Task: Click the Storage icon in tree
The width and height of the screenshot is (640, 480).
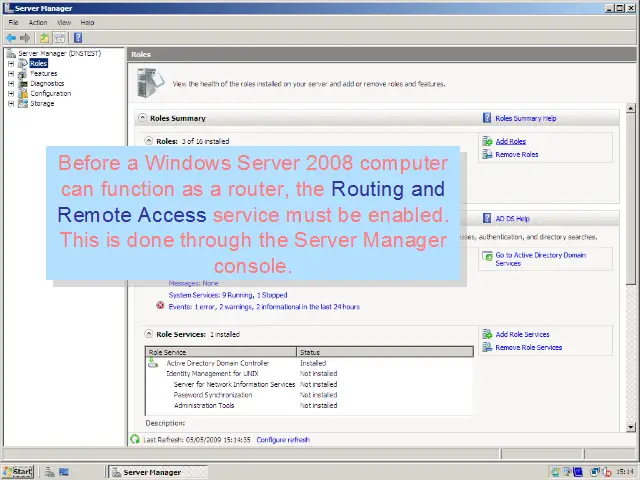Action: point(23,104)
